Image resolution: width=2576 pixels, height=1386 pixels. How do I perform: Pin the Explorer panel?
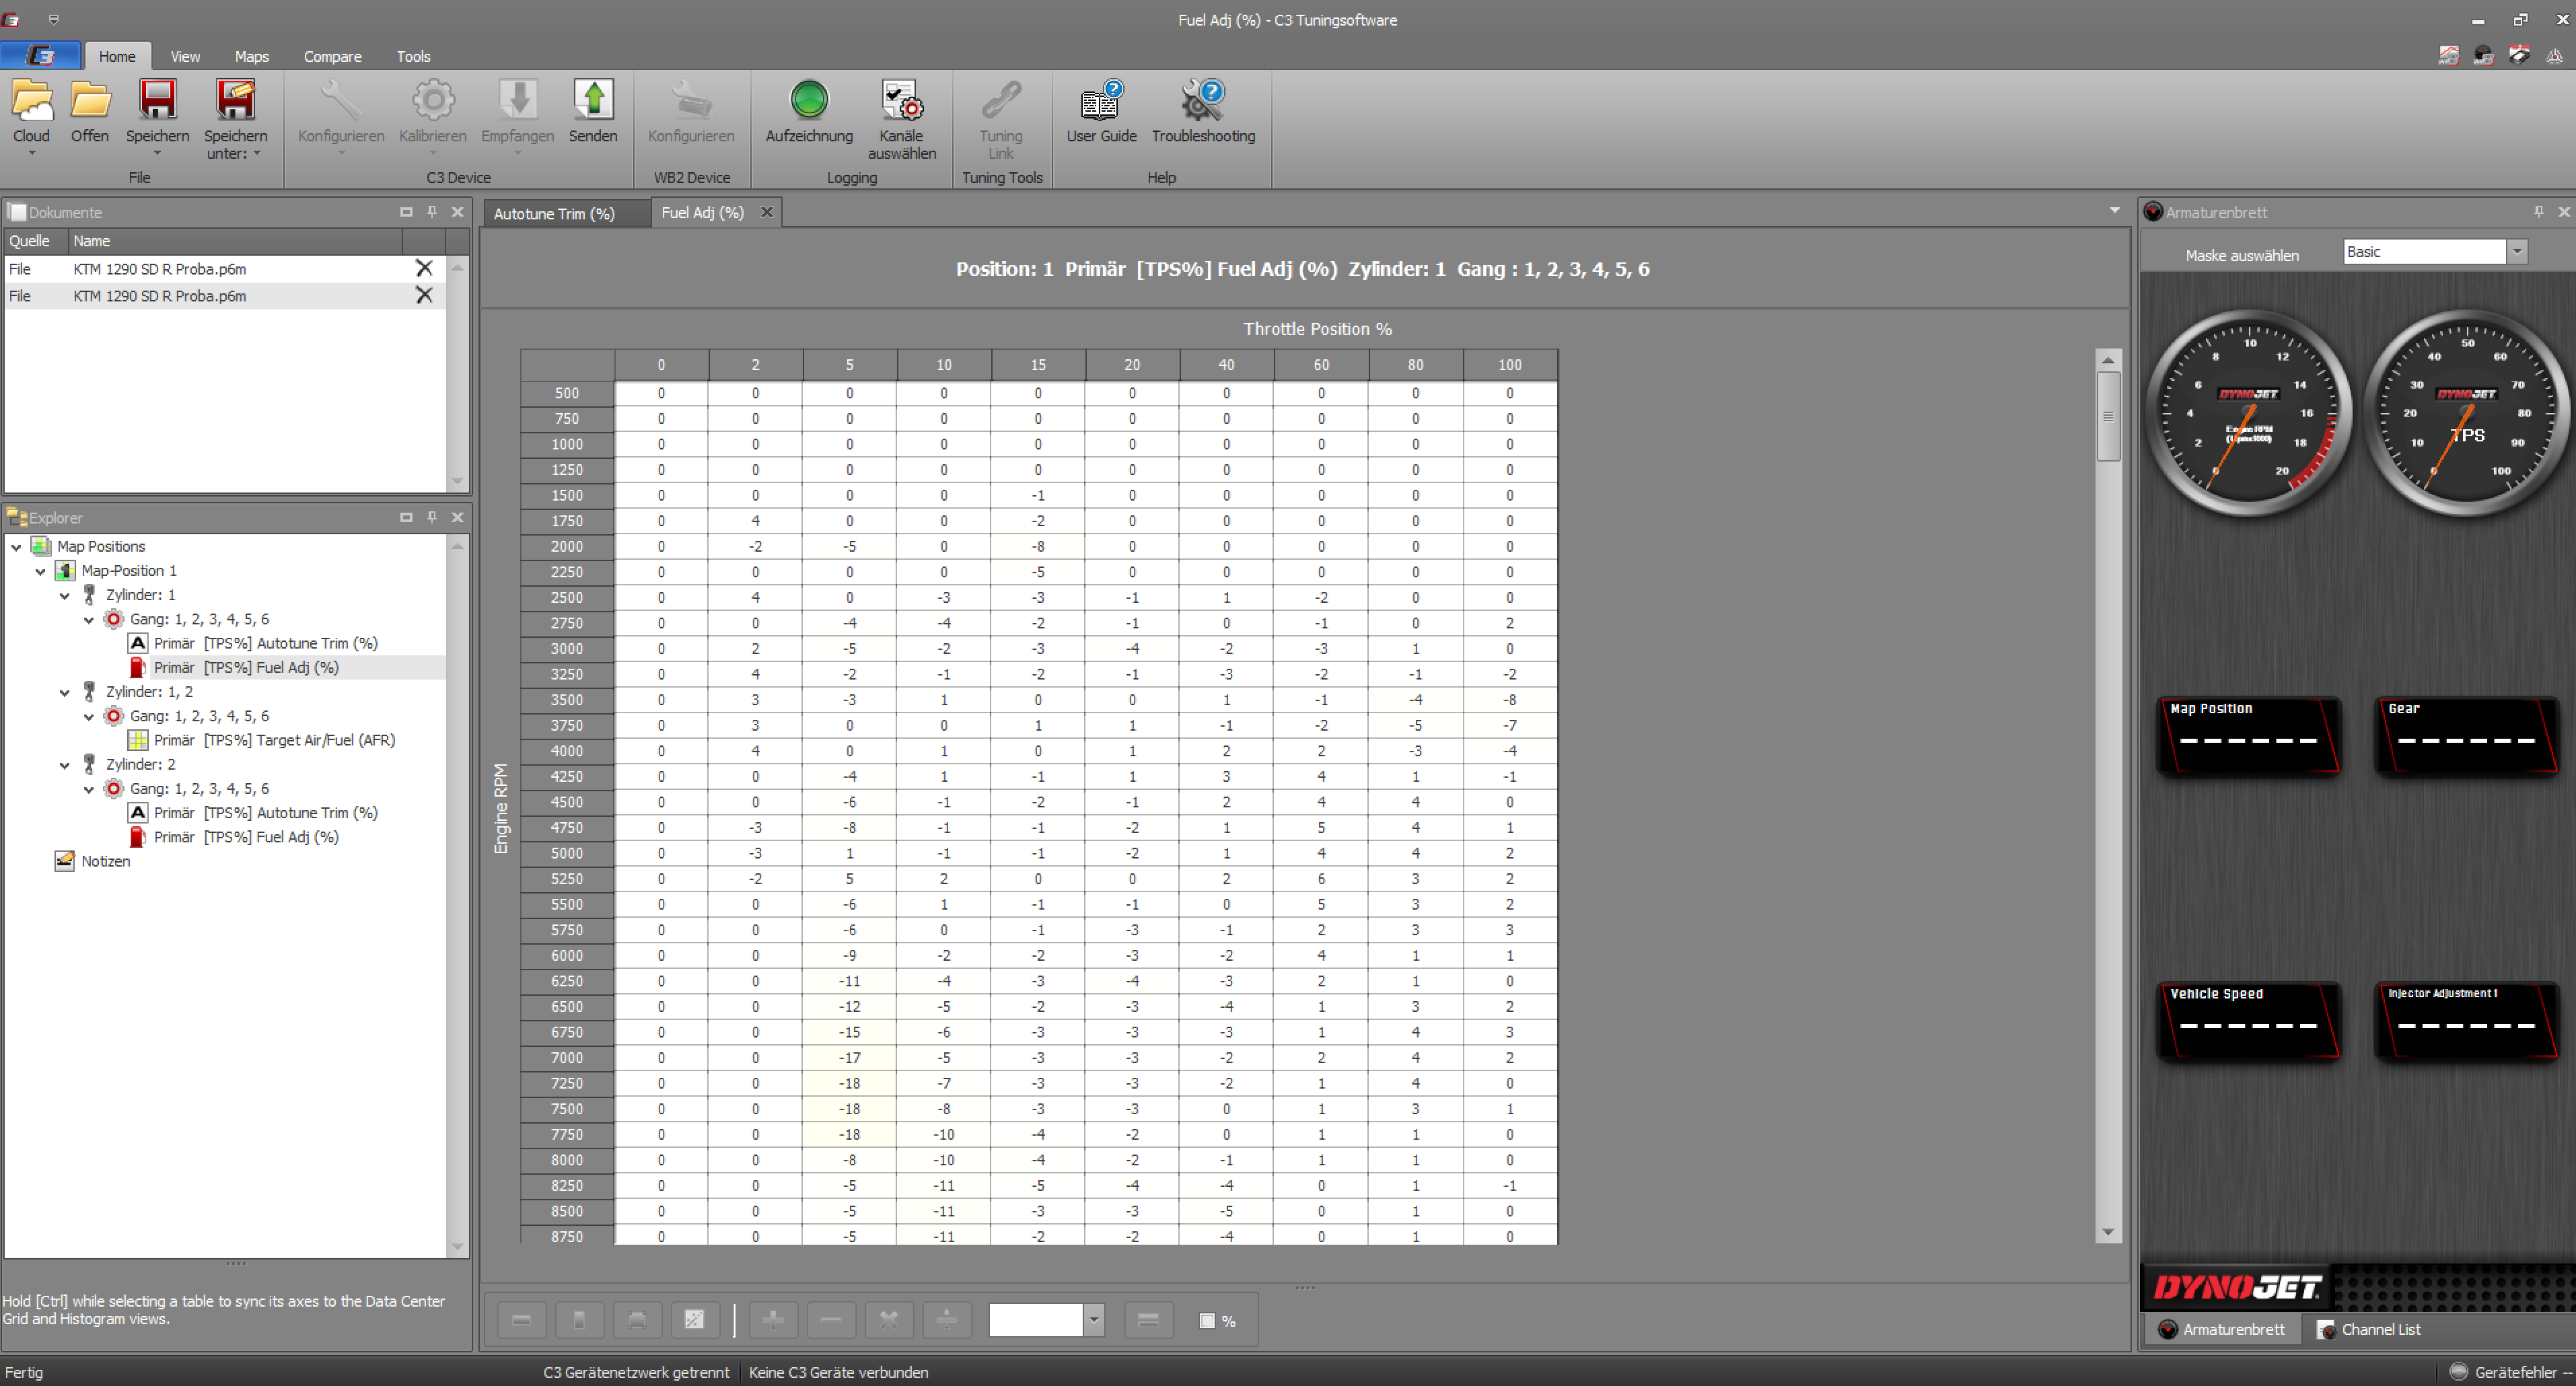432,517
